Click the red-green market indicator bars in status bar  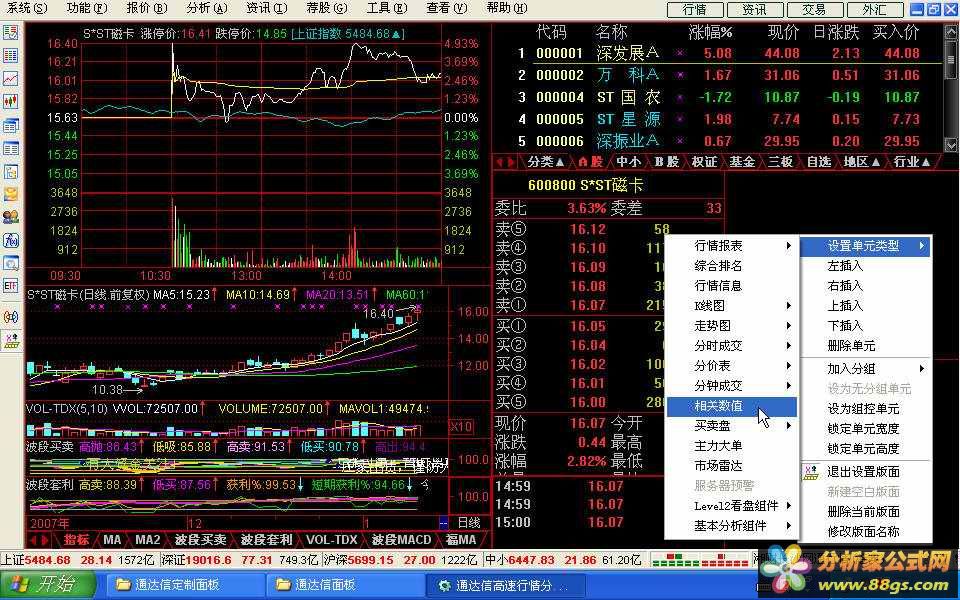pyautogui.click(x=698, y=560)
